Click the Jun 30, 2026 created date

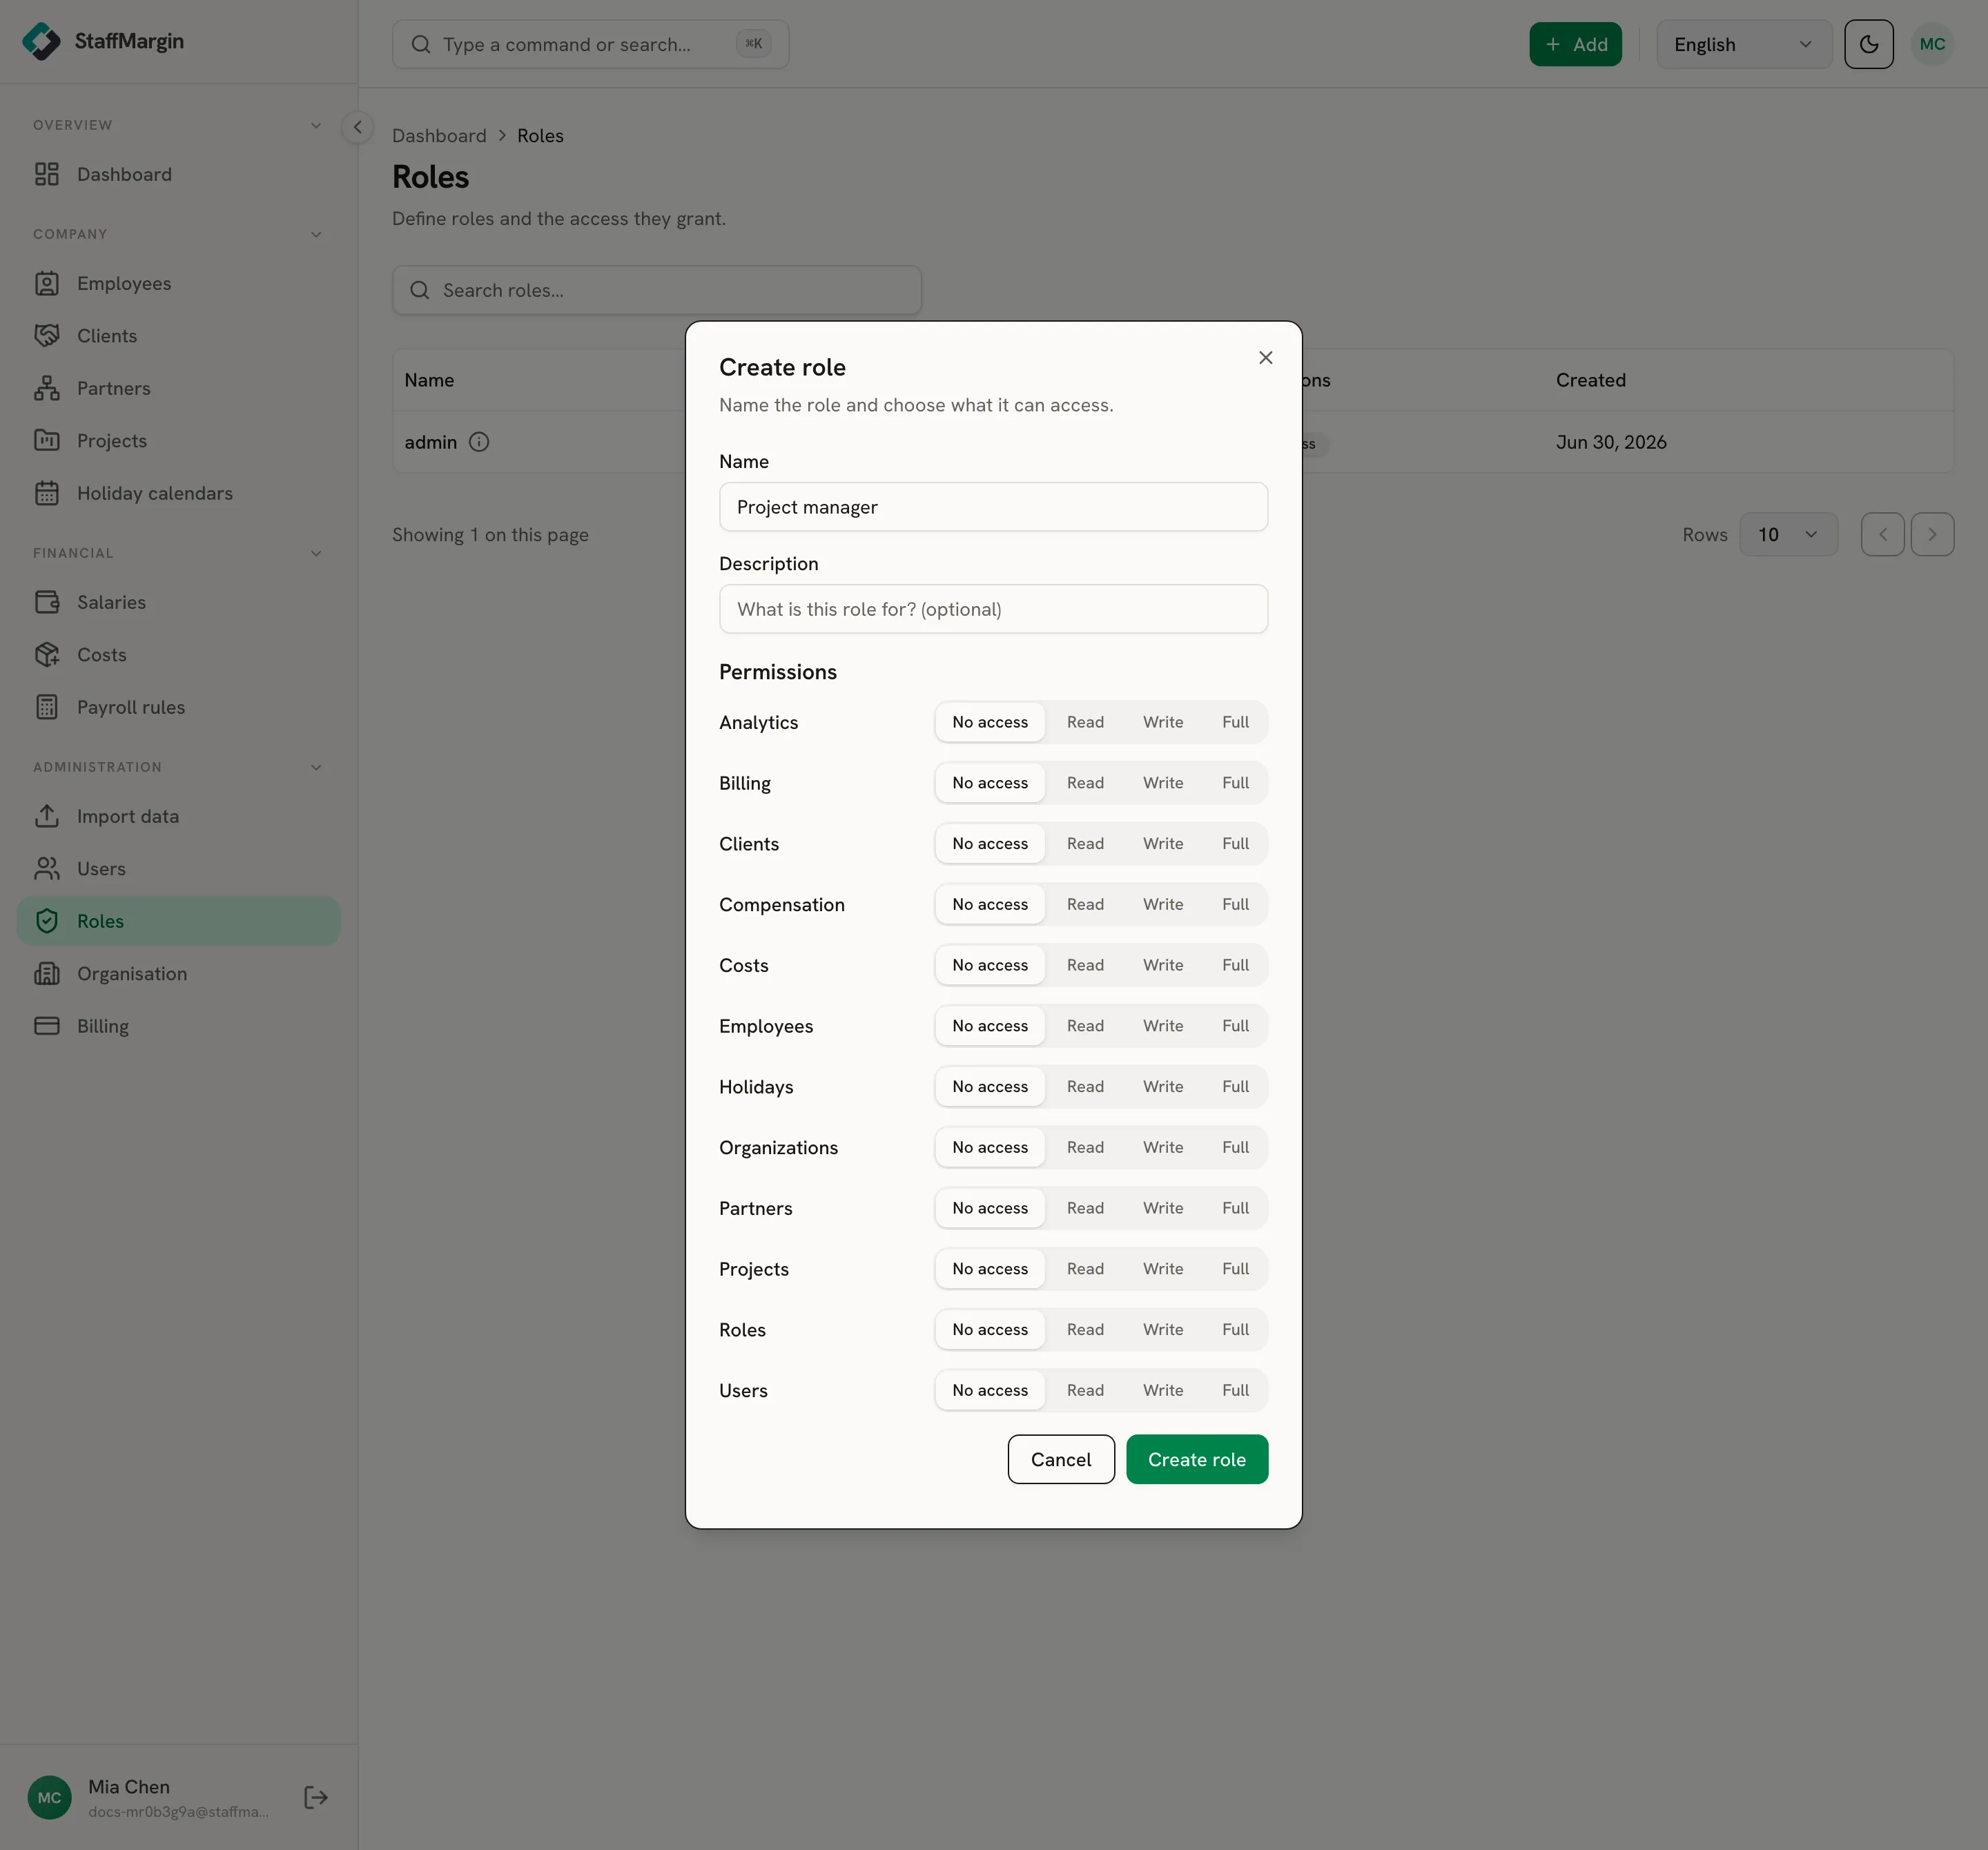click(x=1610, y=442)
